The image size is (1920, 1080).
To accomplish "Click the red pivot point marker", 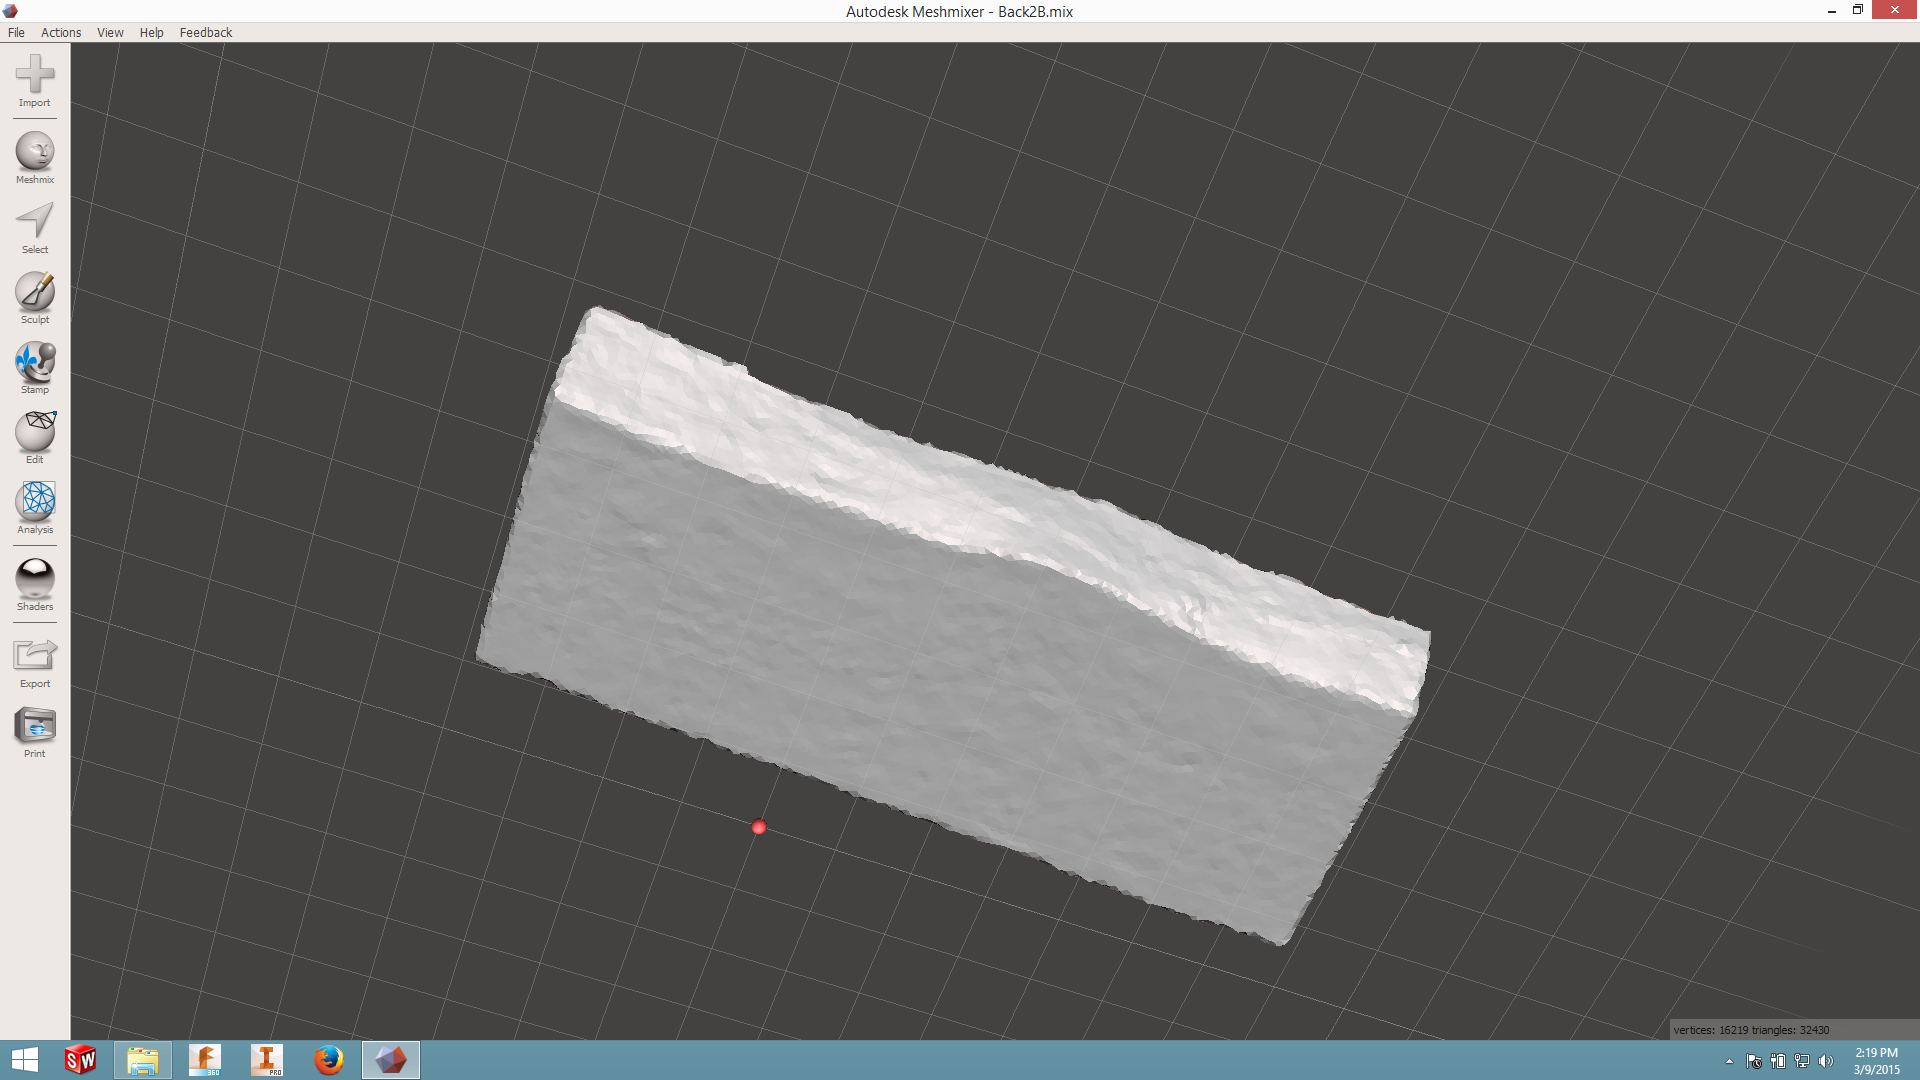I will [759, 827].
